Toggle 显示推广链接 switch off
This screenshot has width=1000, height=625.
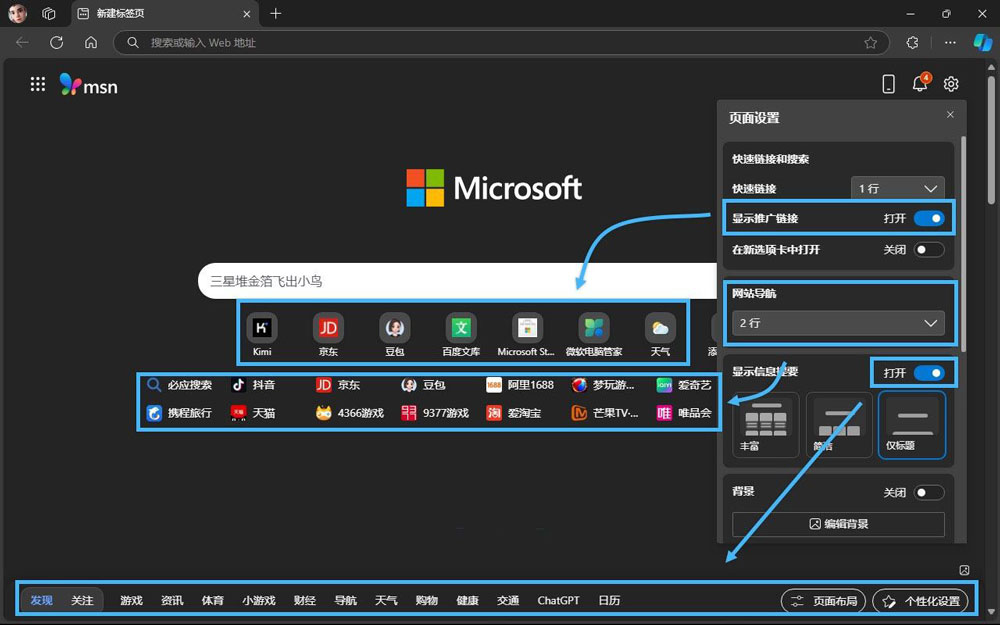(x=929, y=218)
